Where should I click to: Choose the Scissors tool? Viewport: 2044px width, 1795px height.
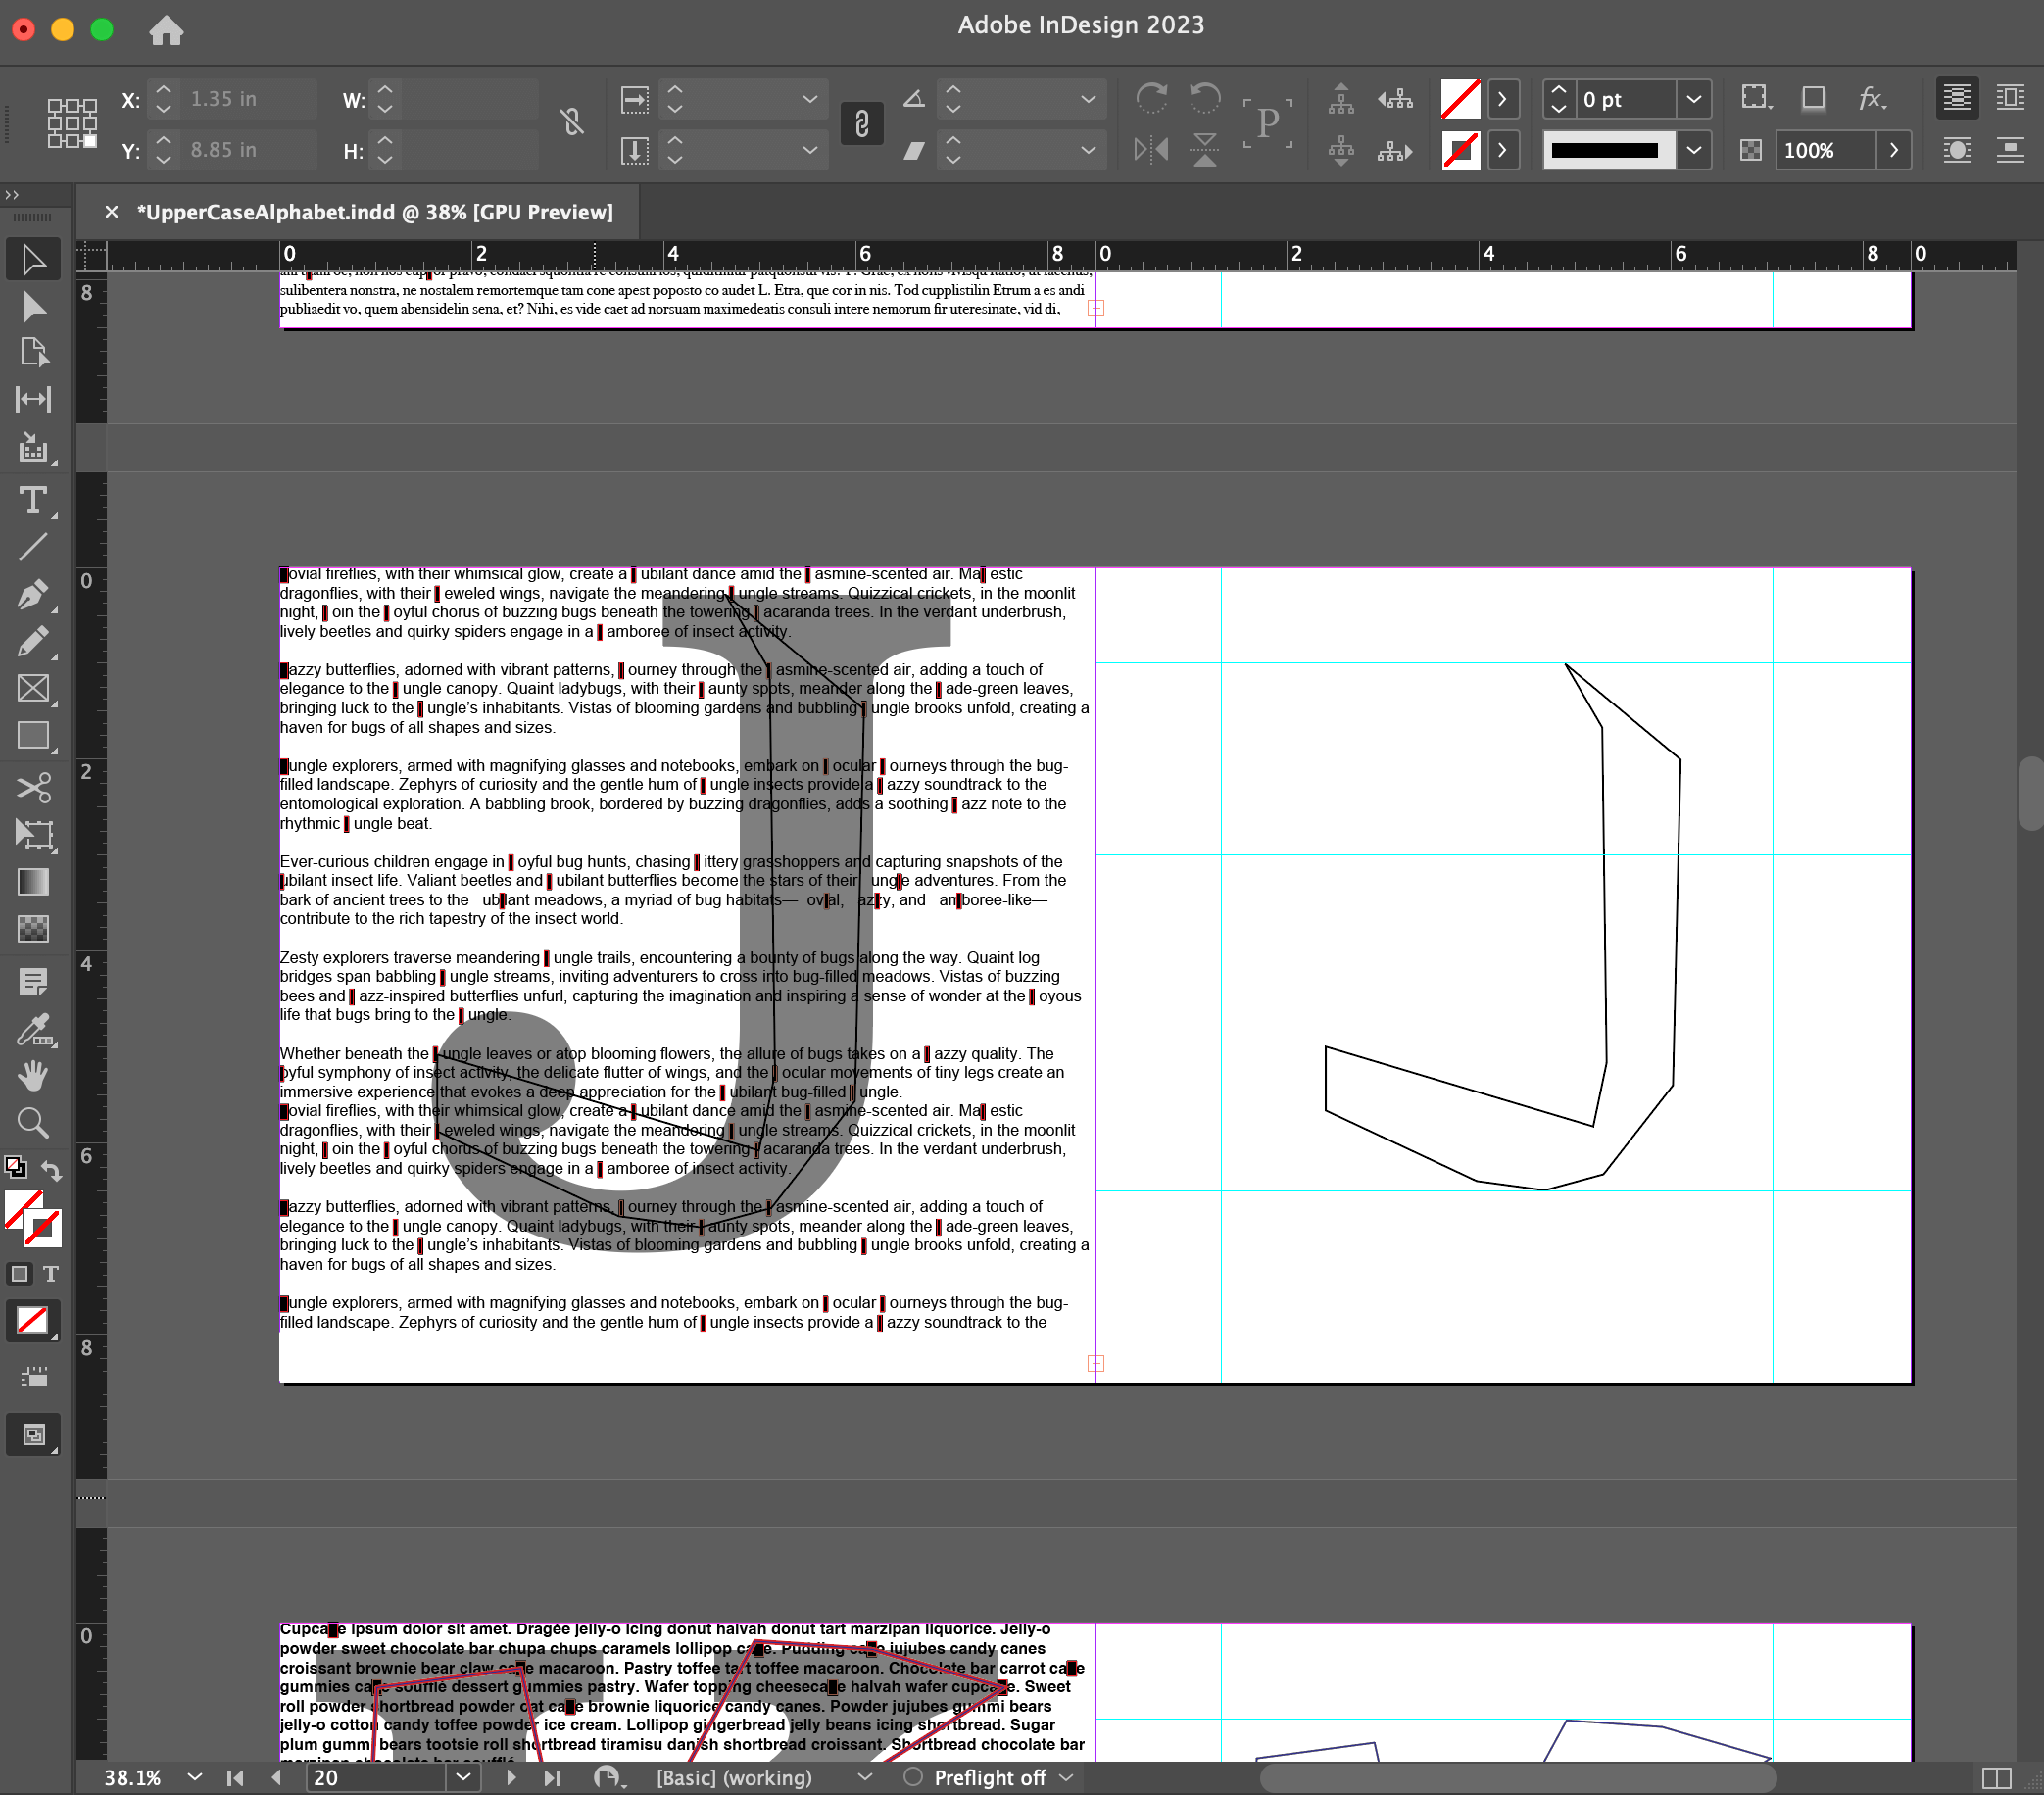click(x=33, y=787)
